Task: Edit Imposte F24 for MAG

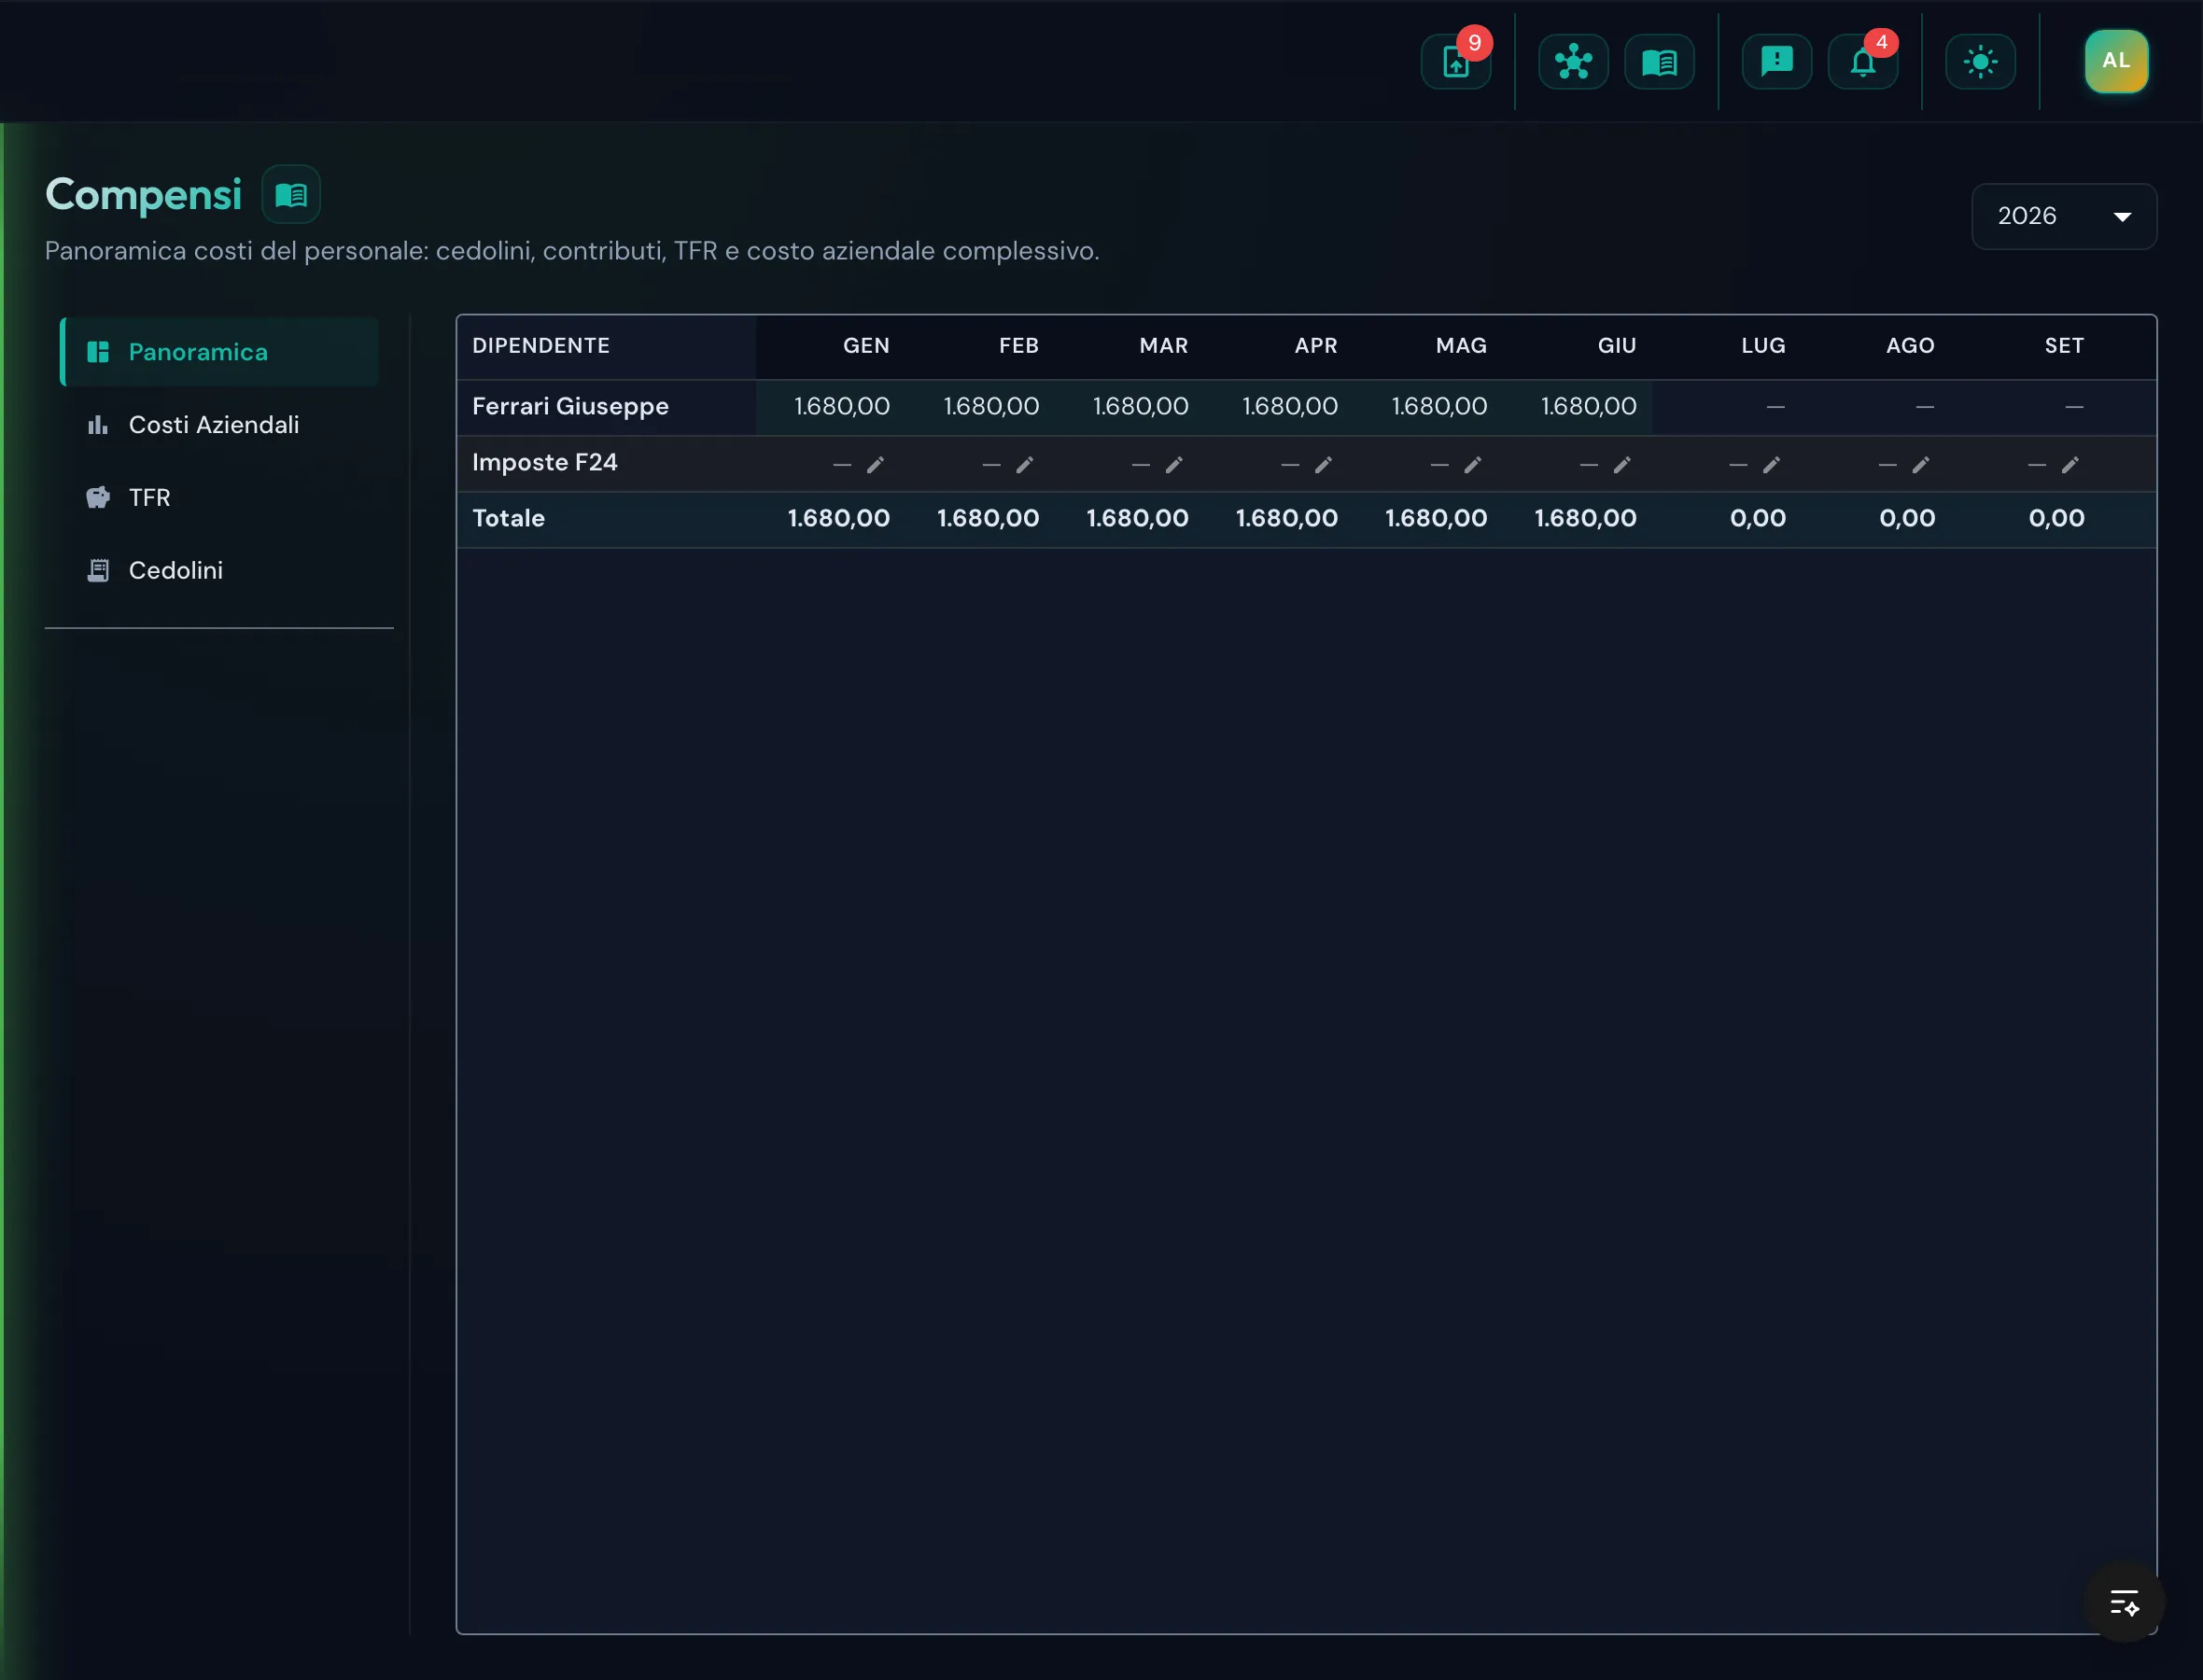Action: pos(1472,465)
